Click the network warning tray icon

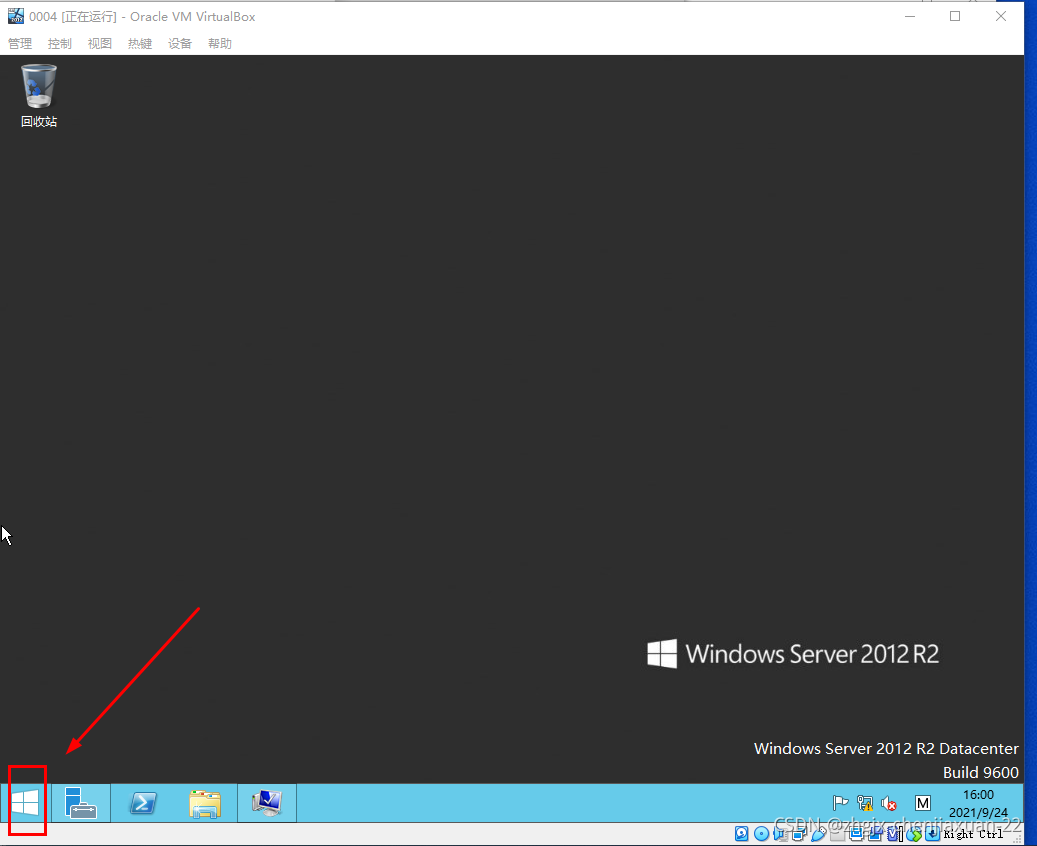click(x=864, y=803)
